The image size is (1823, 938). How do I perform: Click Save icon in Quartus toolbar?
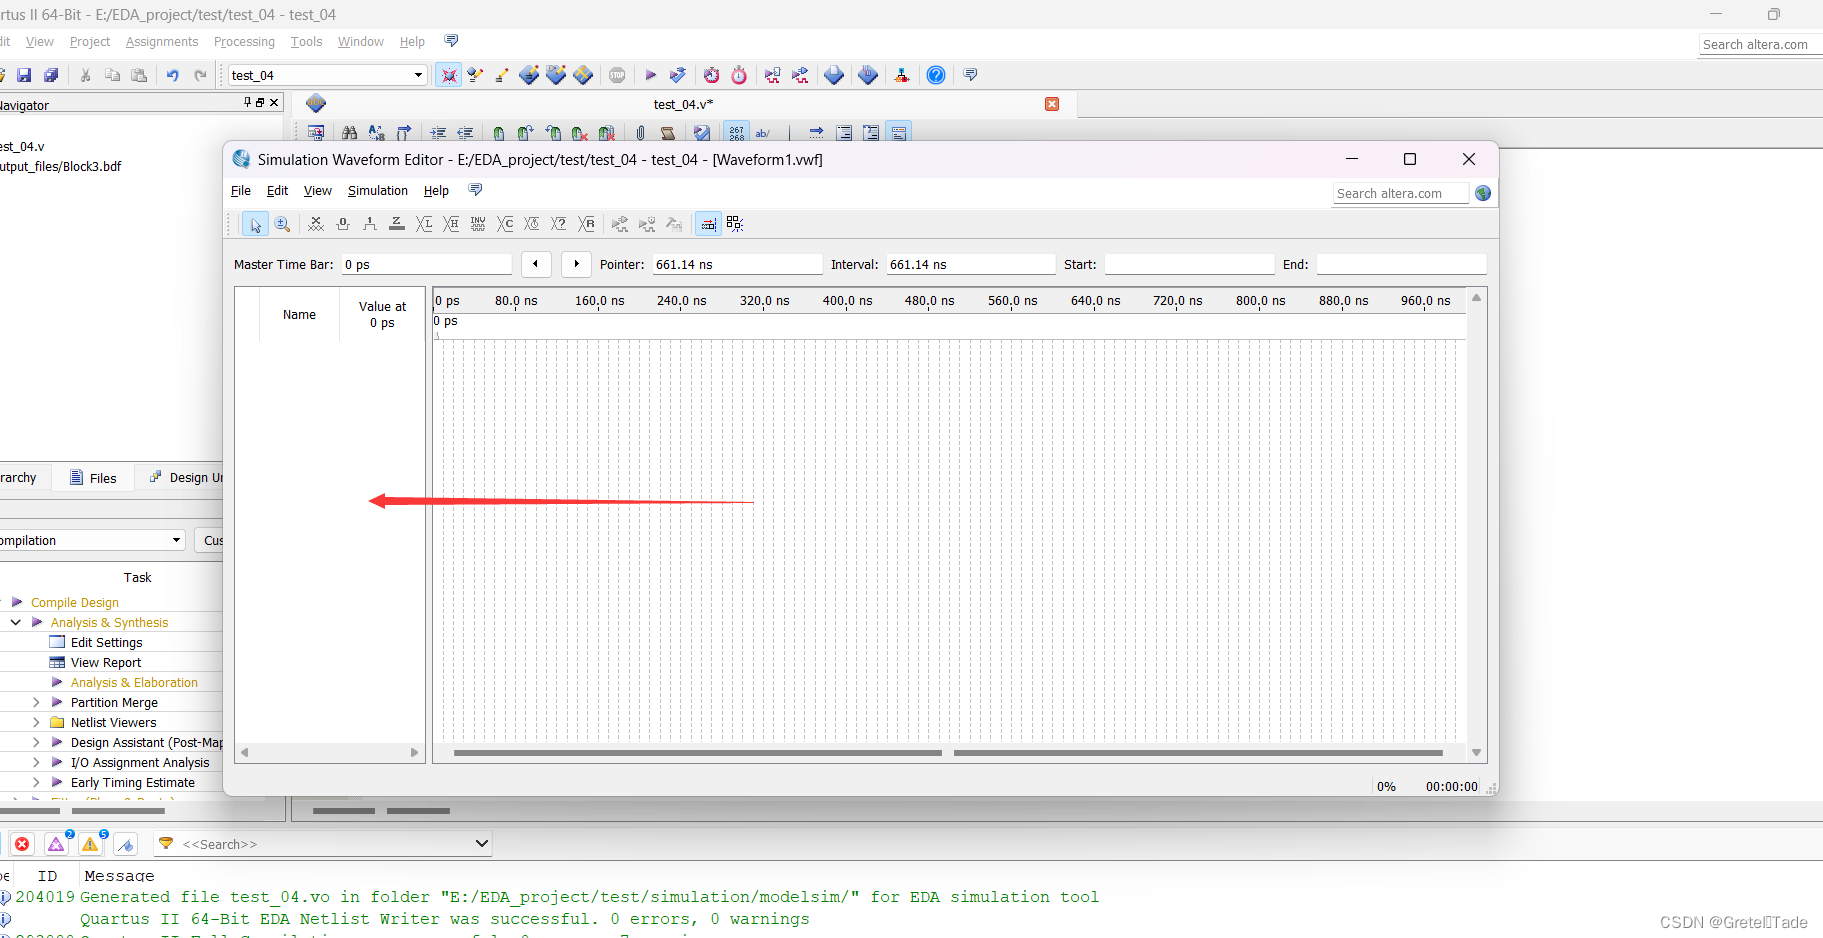point(24,75)
